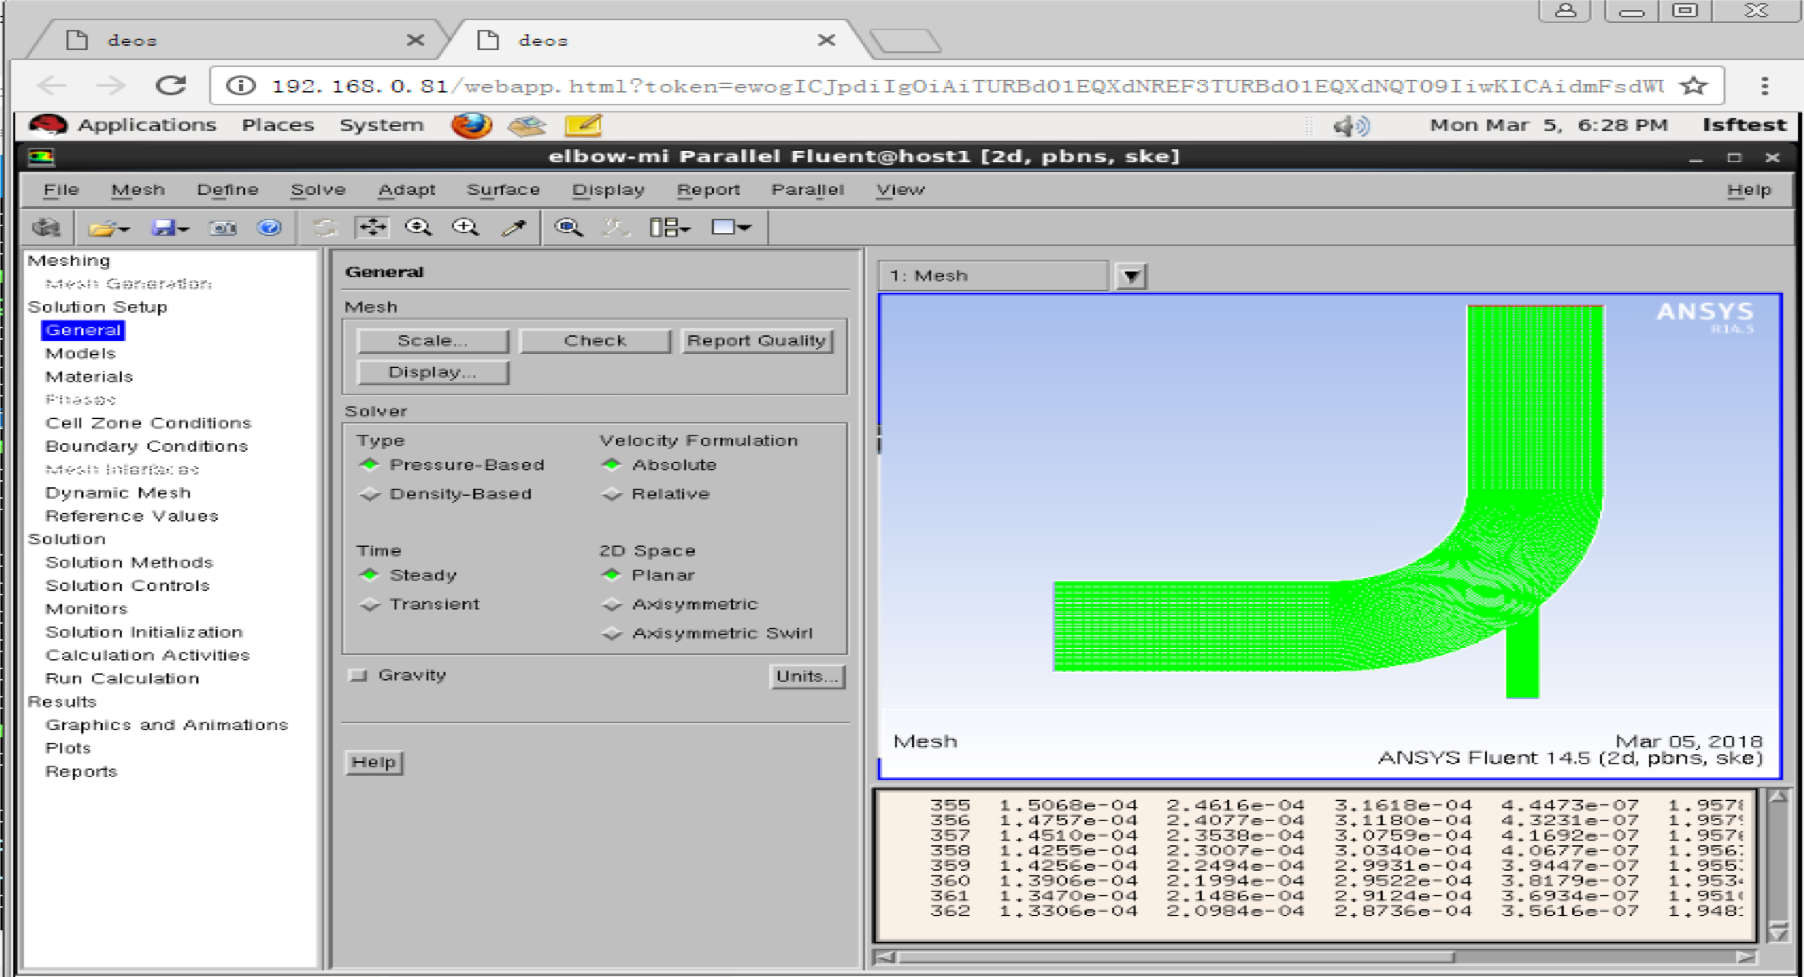
Task: Click the site information icon in address bar
Action: 240,85
